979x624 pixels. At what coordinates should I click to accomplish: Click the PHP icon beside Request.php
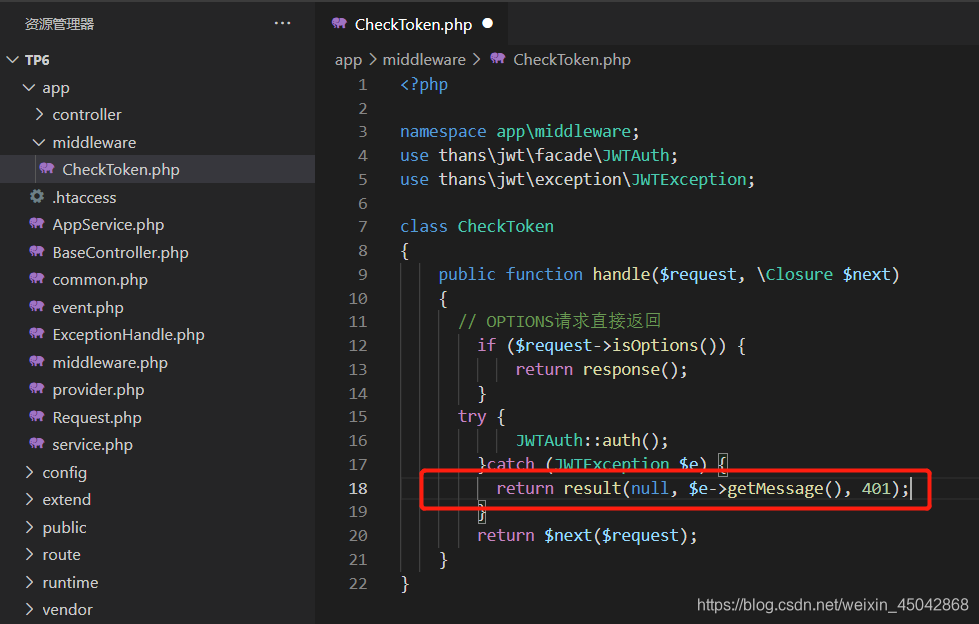click(37, 417)
